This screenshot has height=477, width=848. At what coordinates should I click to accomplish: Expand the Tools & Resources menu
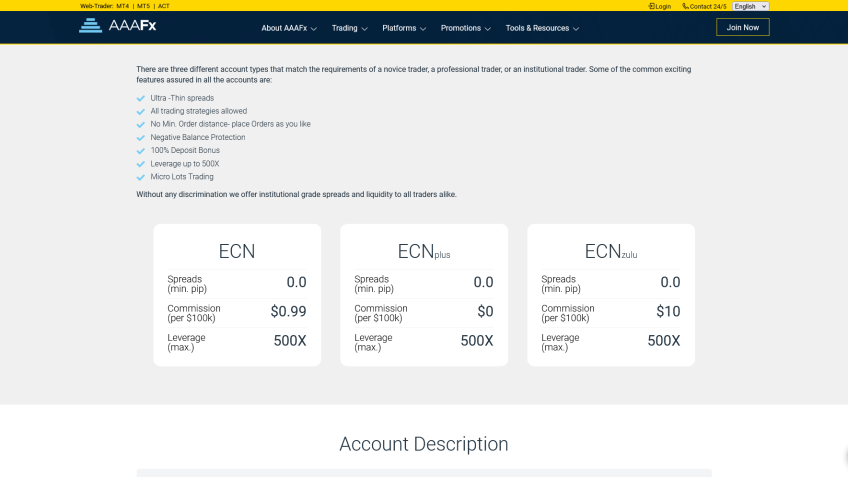[542, 28]
